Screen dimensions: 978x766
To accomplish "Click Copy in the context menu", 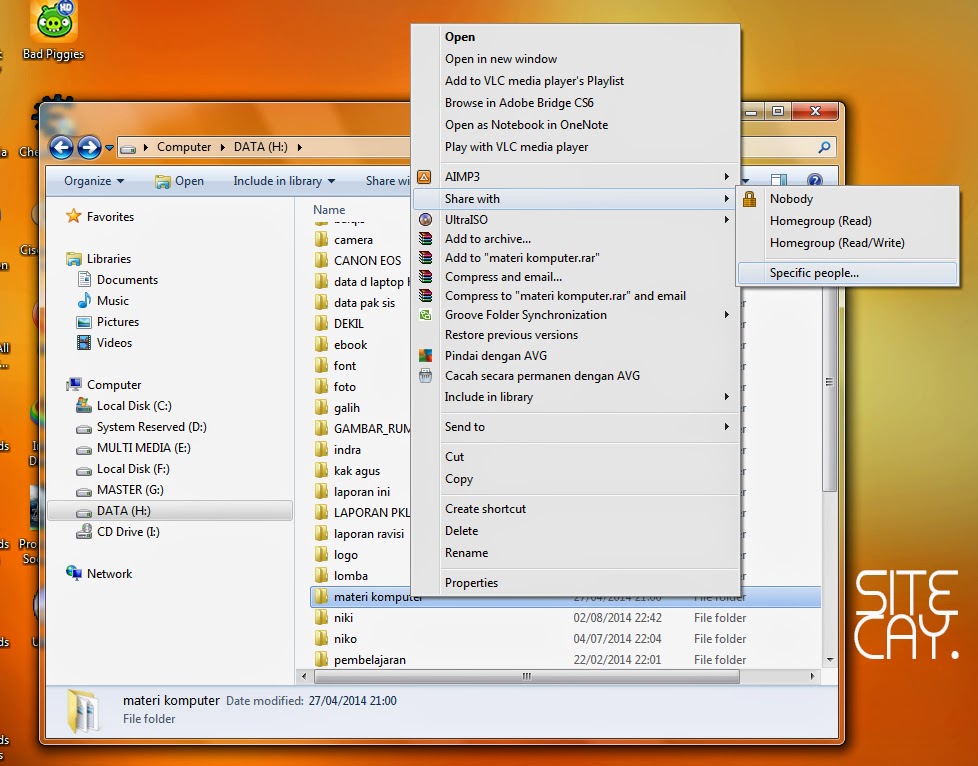I will coord(575,479).
